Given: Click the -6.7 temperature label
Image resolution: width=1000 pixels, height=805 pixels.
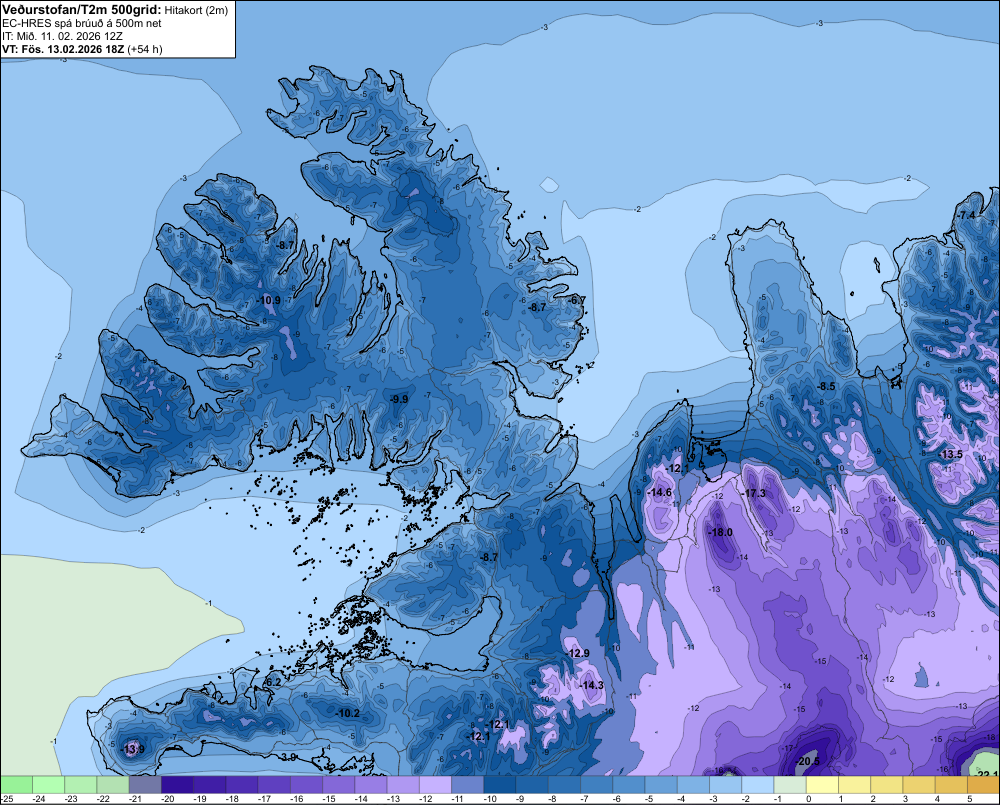Looking at the screenshot, I should [x=577, y=300].
